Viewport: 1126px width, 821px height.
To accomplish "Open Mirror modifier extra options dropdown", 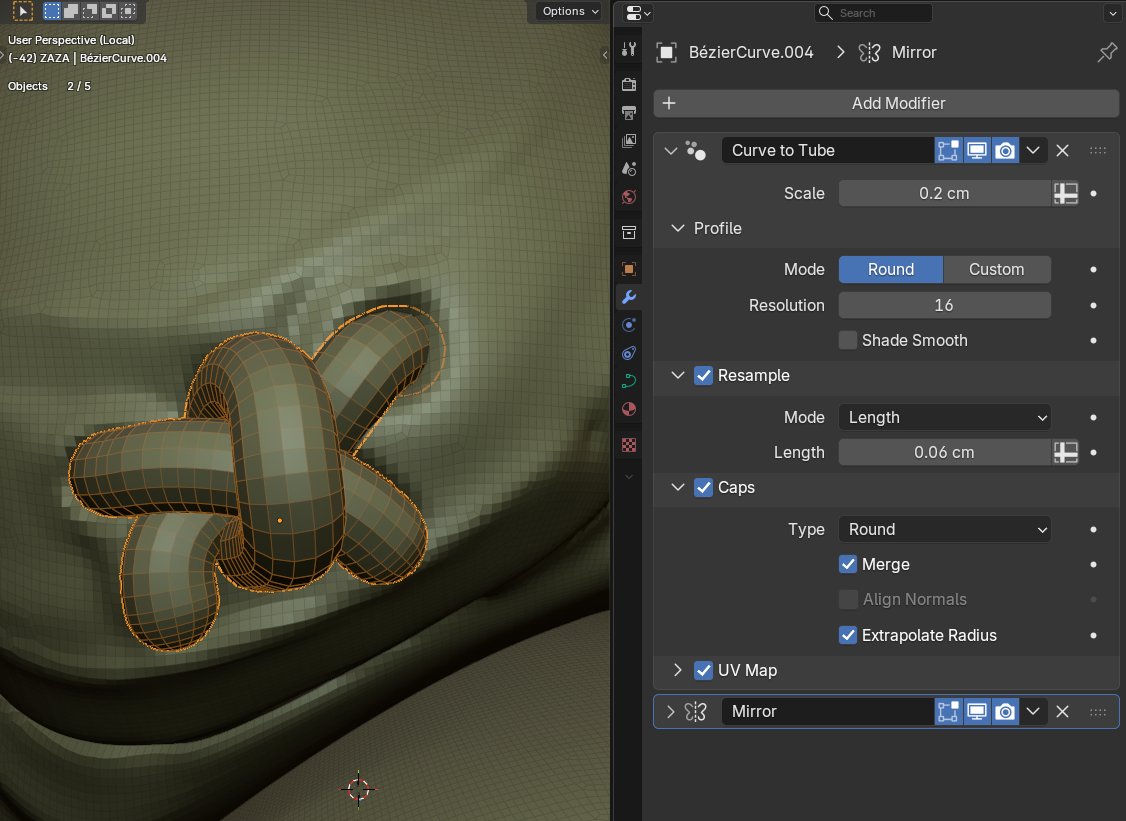I will click(x=1033, y=711).
